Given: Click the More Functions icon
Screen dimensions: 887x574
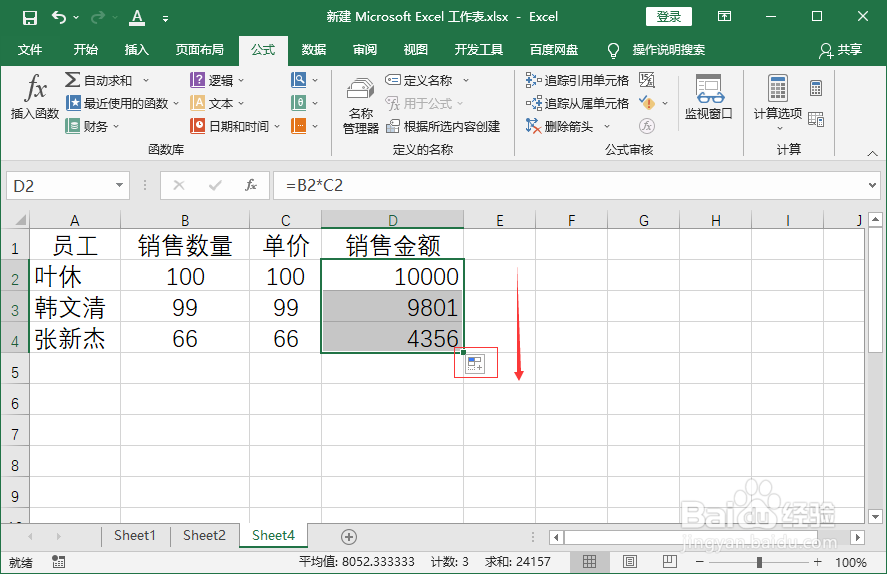Looking at the screenshot, I should pyautogui.click(x=298, y=126).
